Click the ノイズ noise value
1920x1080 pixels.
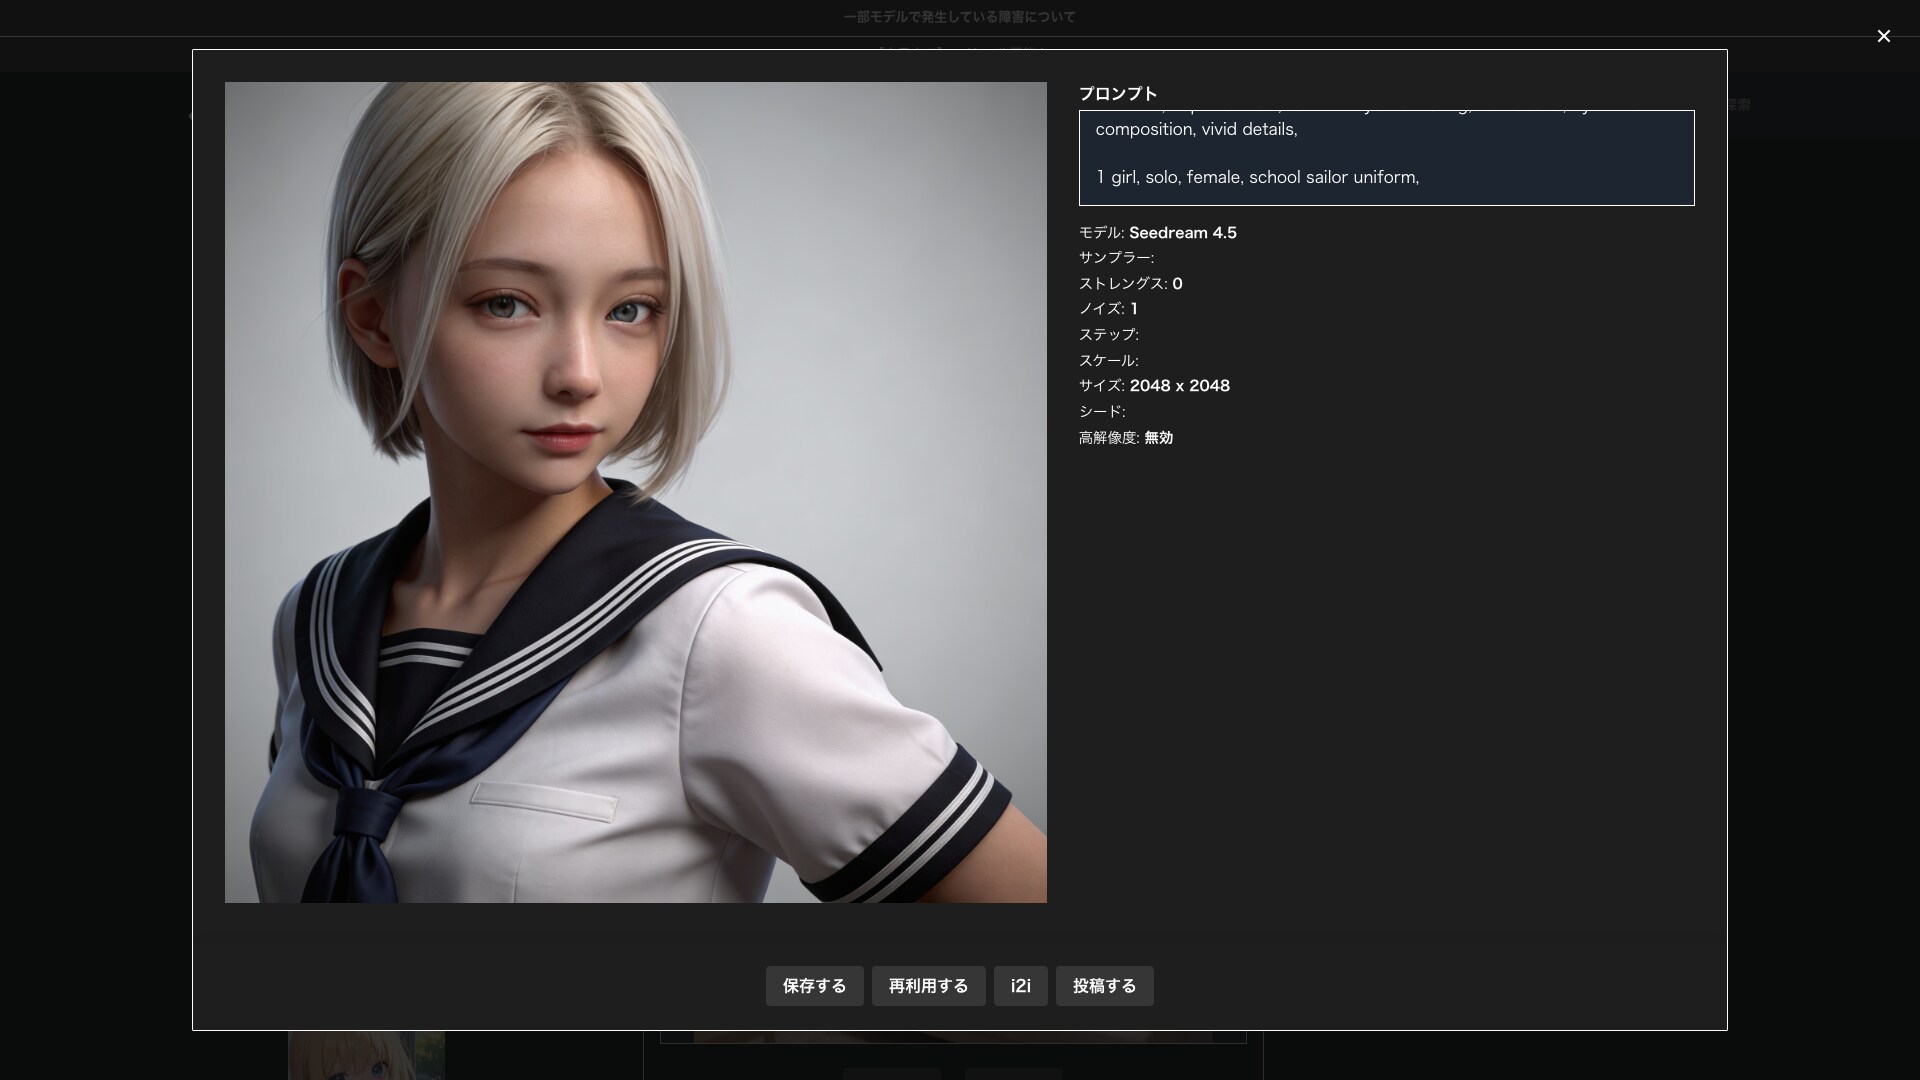pos(1134,309)
